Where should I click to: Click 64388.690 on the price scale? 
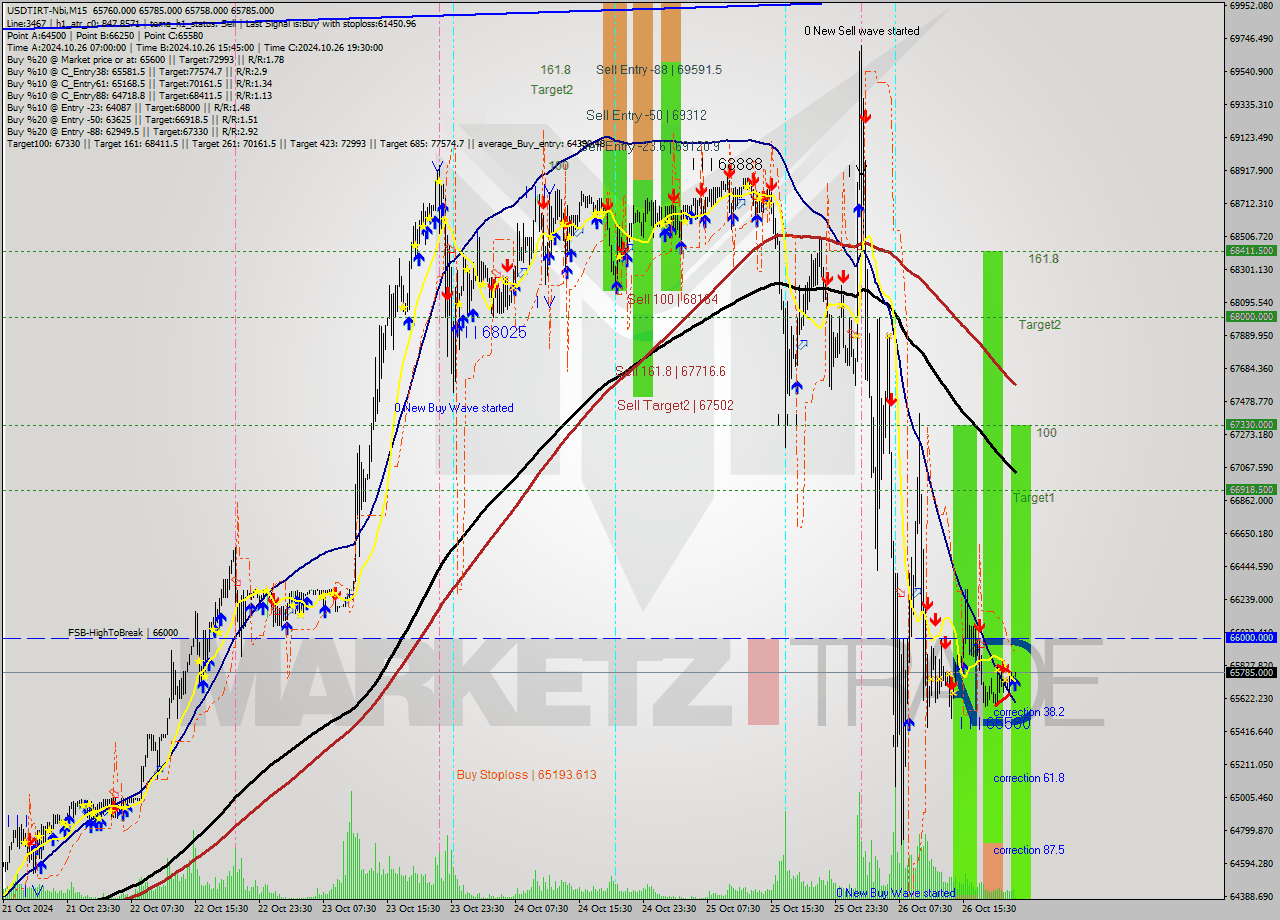(x=1250, y=896)
